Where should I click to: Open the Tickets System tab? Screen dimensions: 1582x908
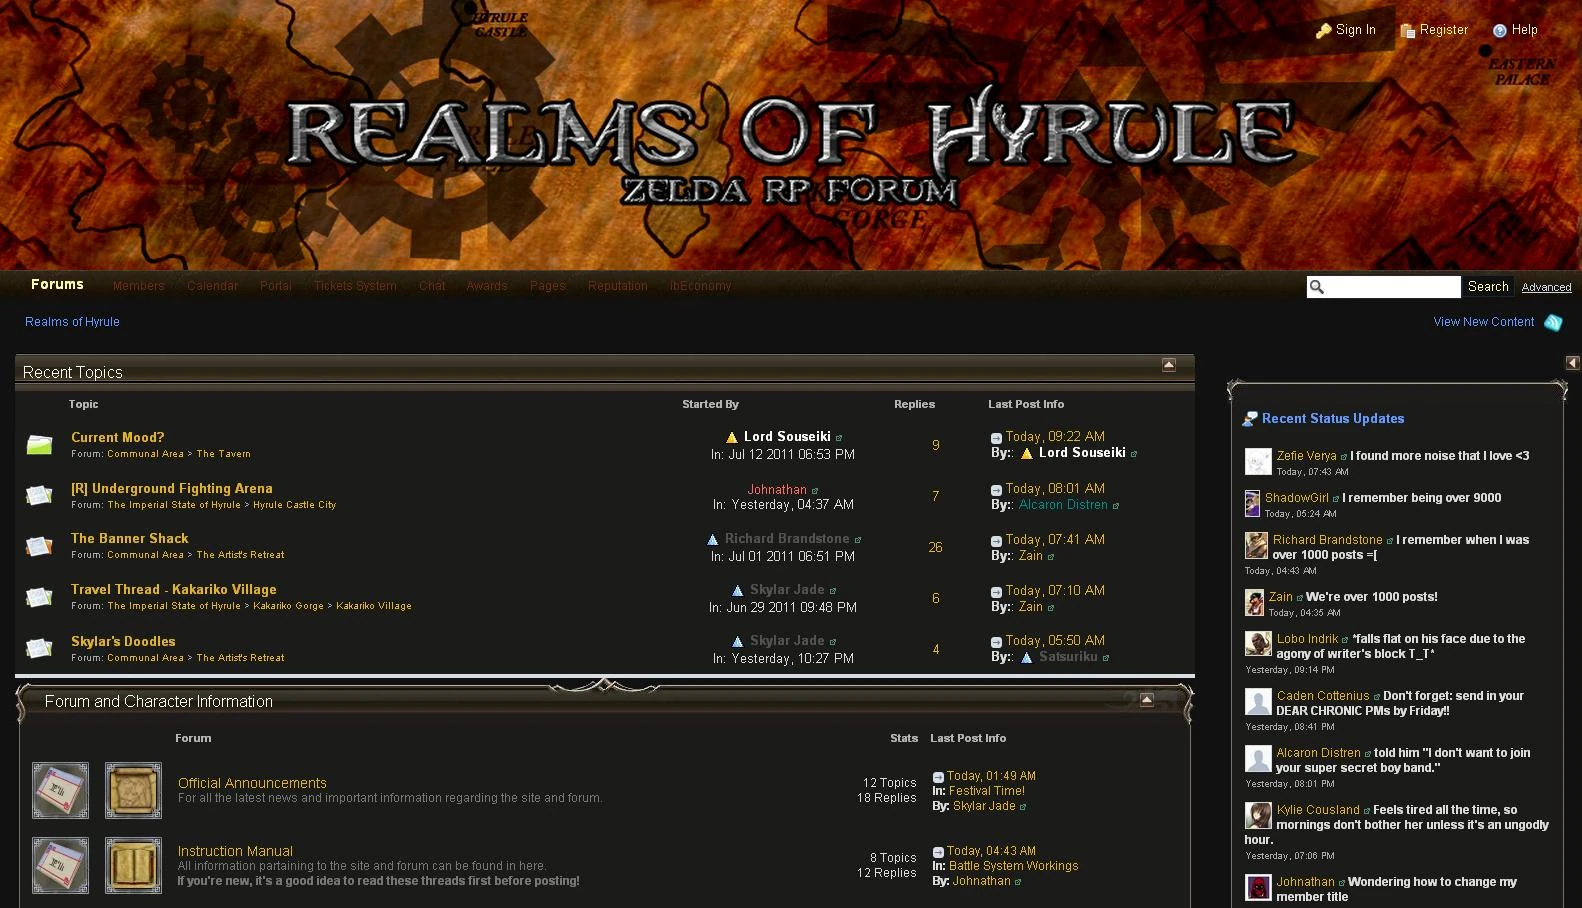[x=356, y=286]
